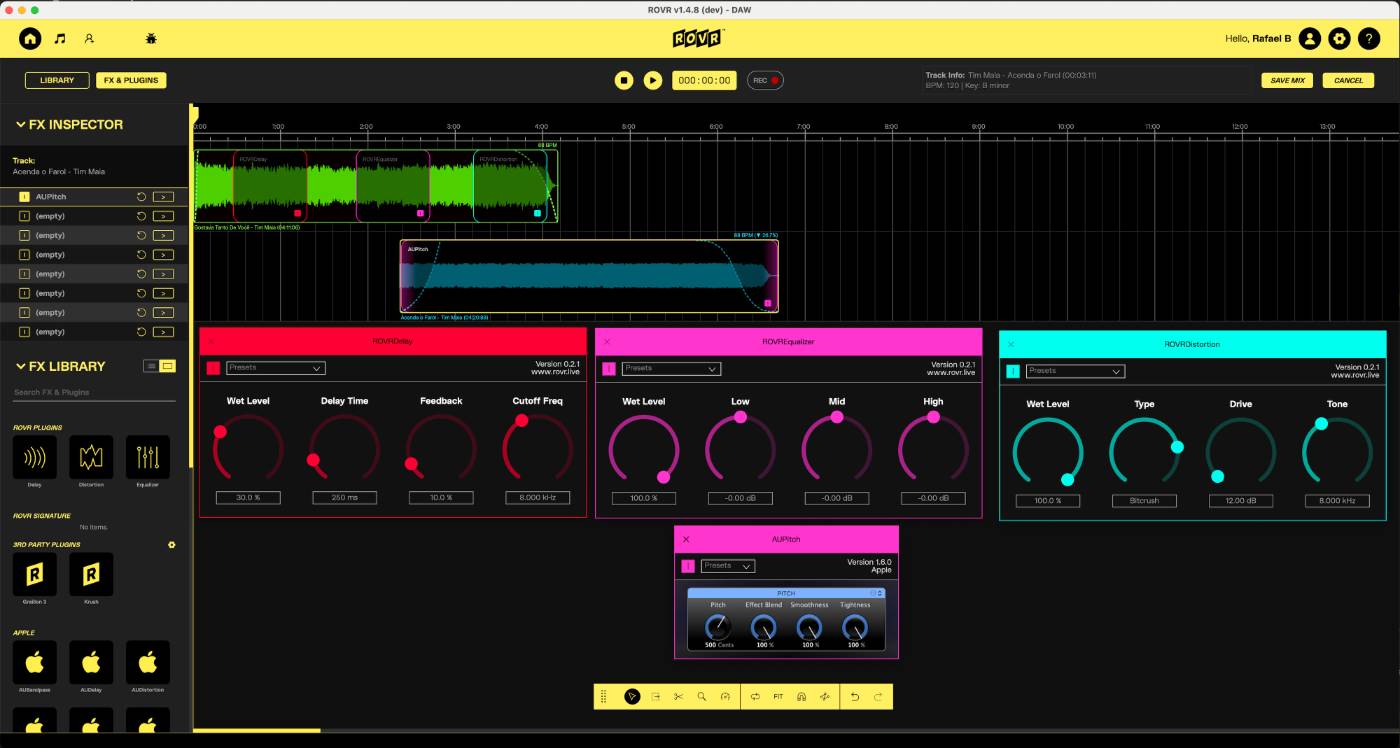
Task: Reset the AUPitch slot in FX Inspector
Action: pos(141,197)
